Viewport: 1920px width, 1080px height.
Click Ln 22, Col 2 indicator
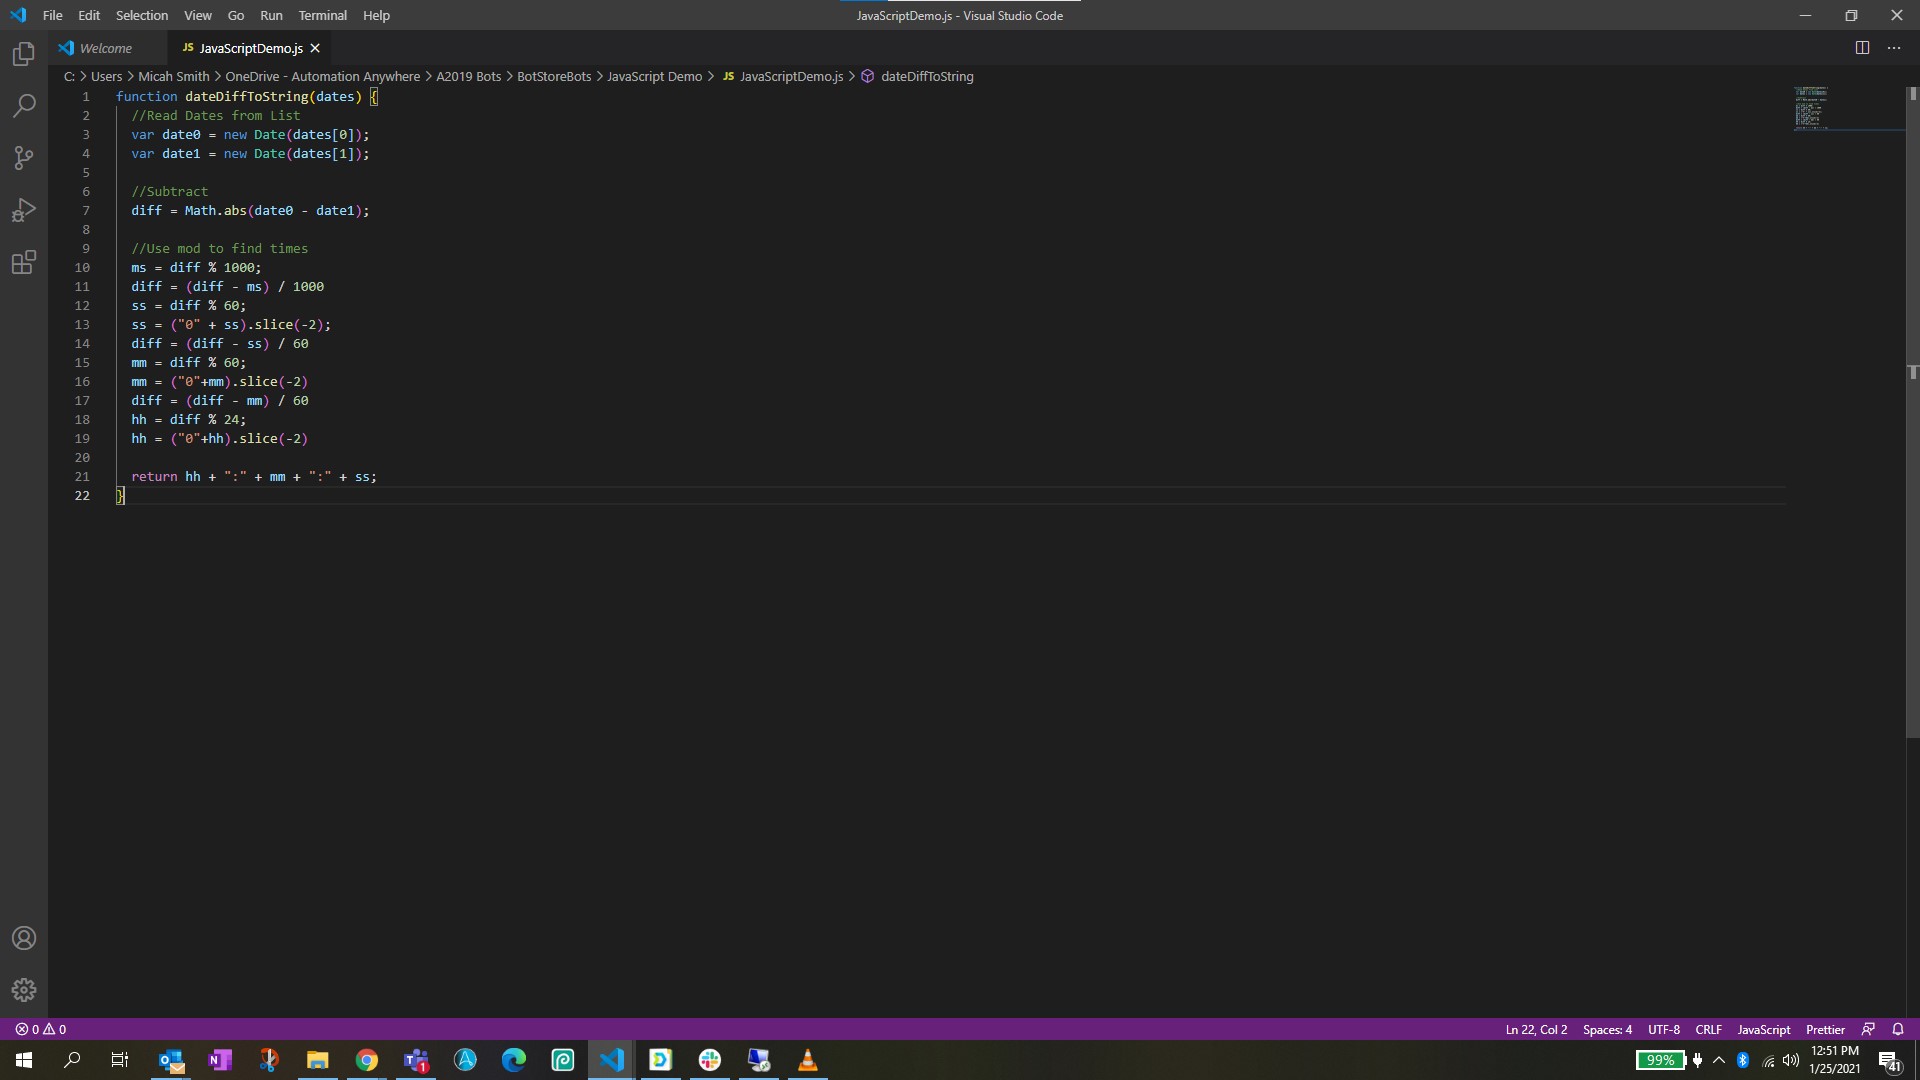[x=1536, y=1029]
